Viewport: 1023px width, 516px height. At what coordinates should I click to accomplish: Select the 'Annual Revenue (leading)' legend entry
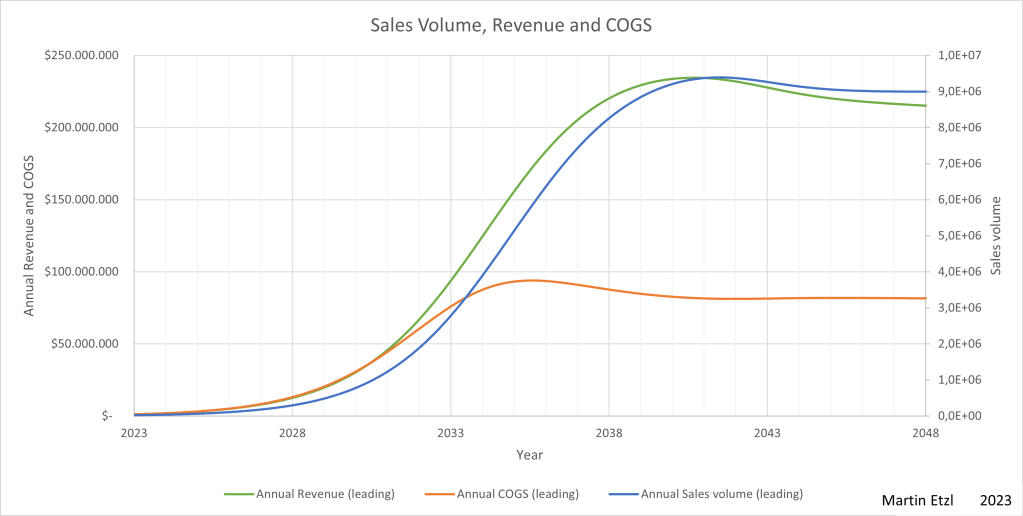click(x=325, y=493)
